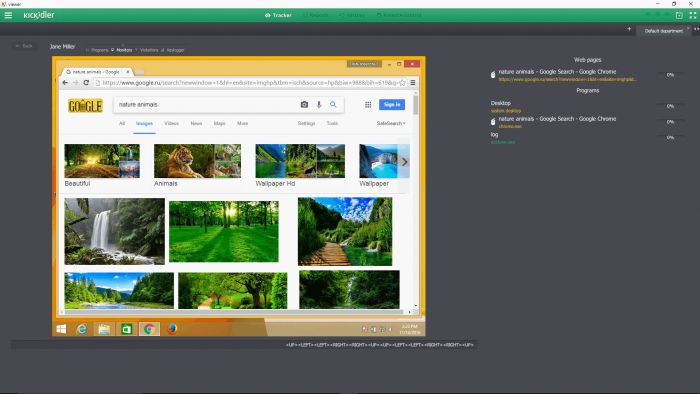Open the Default department dropdown
Viewport: 700px width, 394px height.
pyautogui.click(x=663, y=31)
